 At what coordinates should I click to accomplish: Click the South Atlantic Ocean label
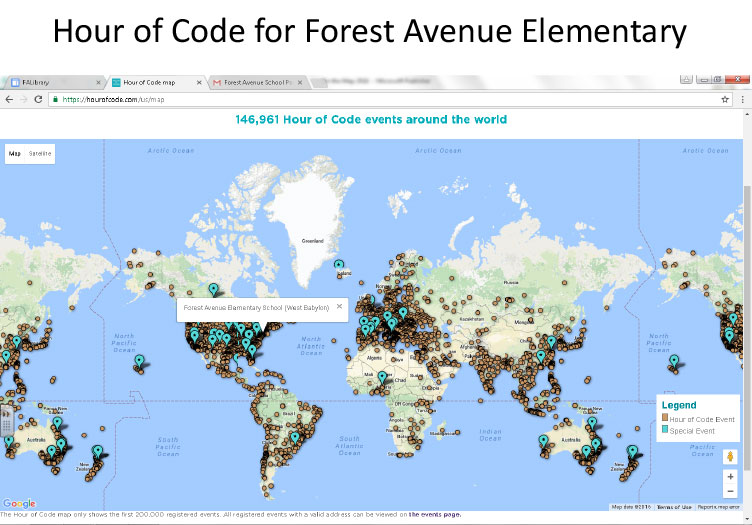(349, 445)
